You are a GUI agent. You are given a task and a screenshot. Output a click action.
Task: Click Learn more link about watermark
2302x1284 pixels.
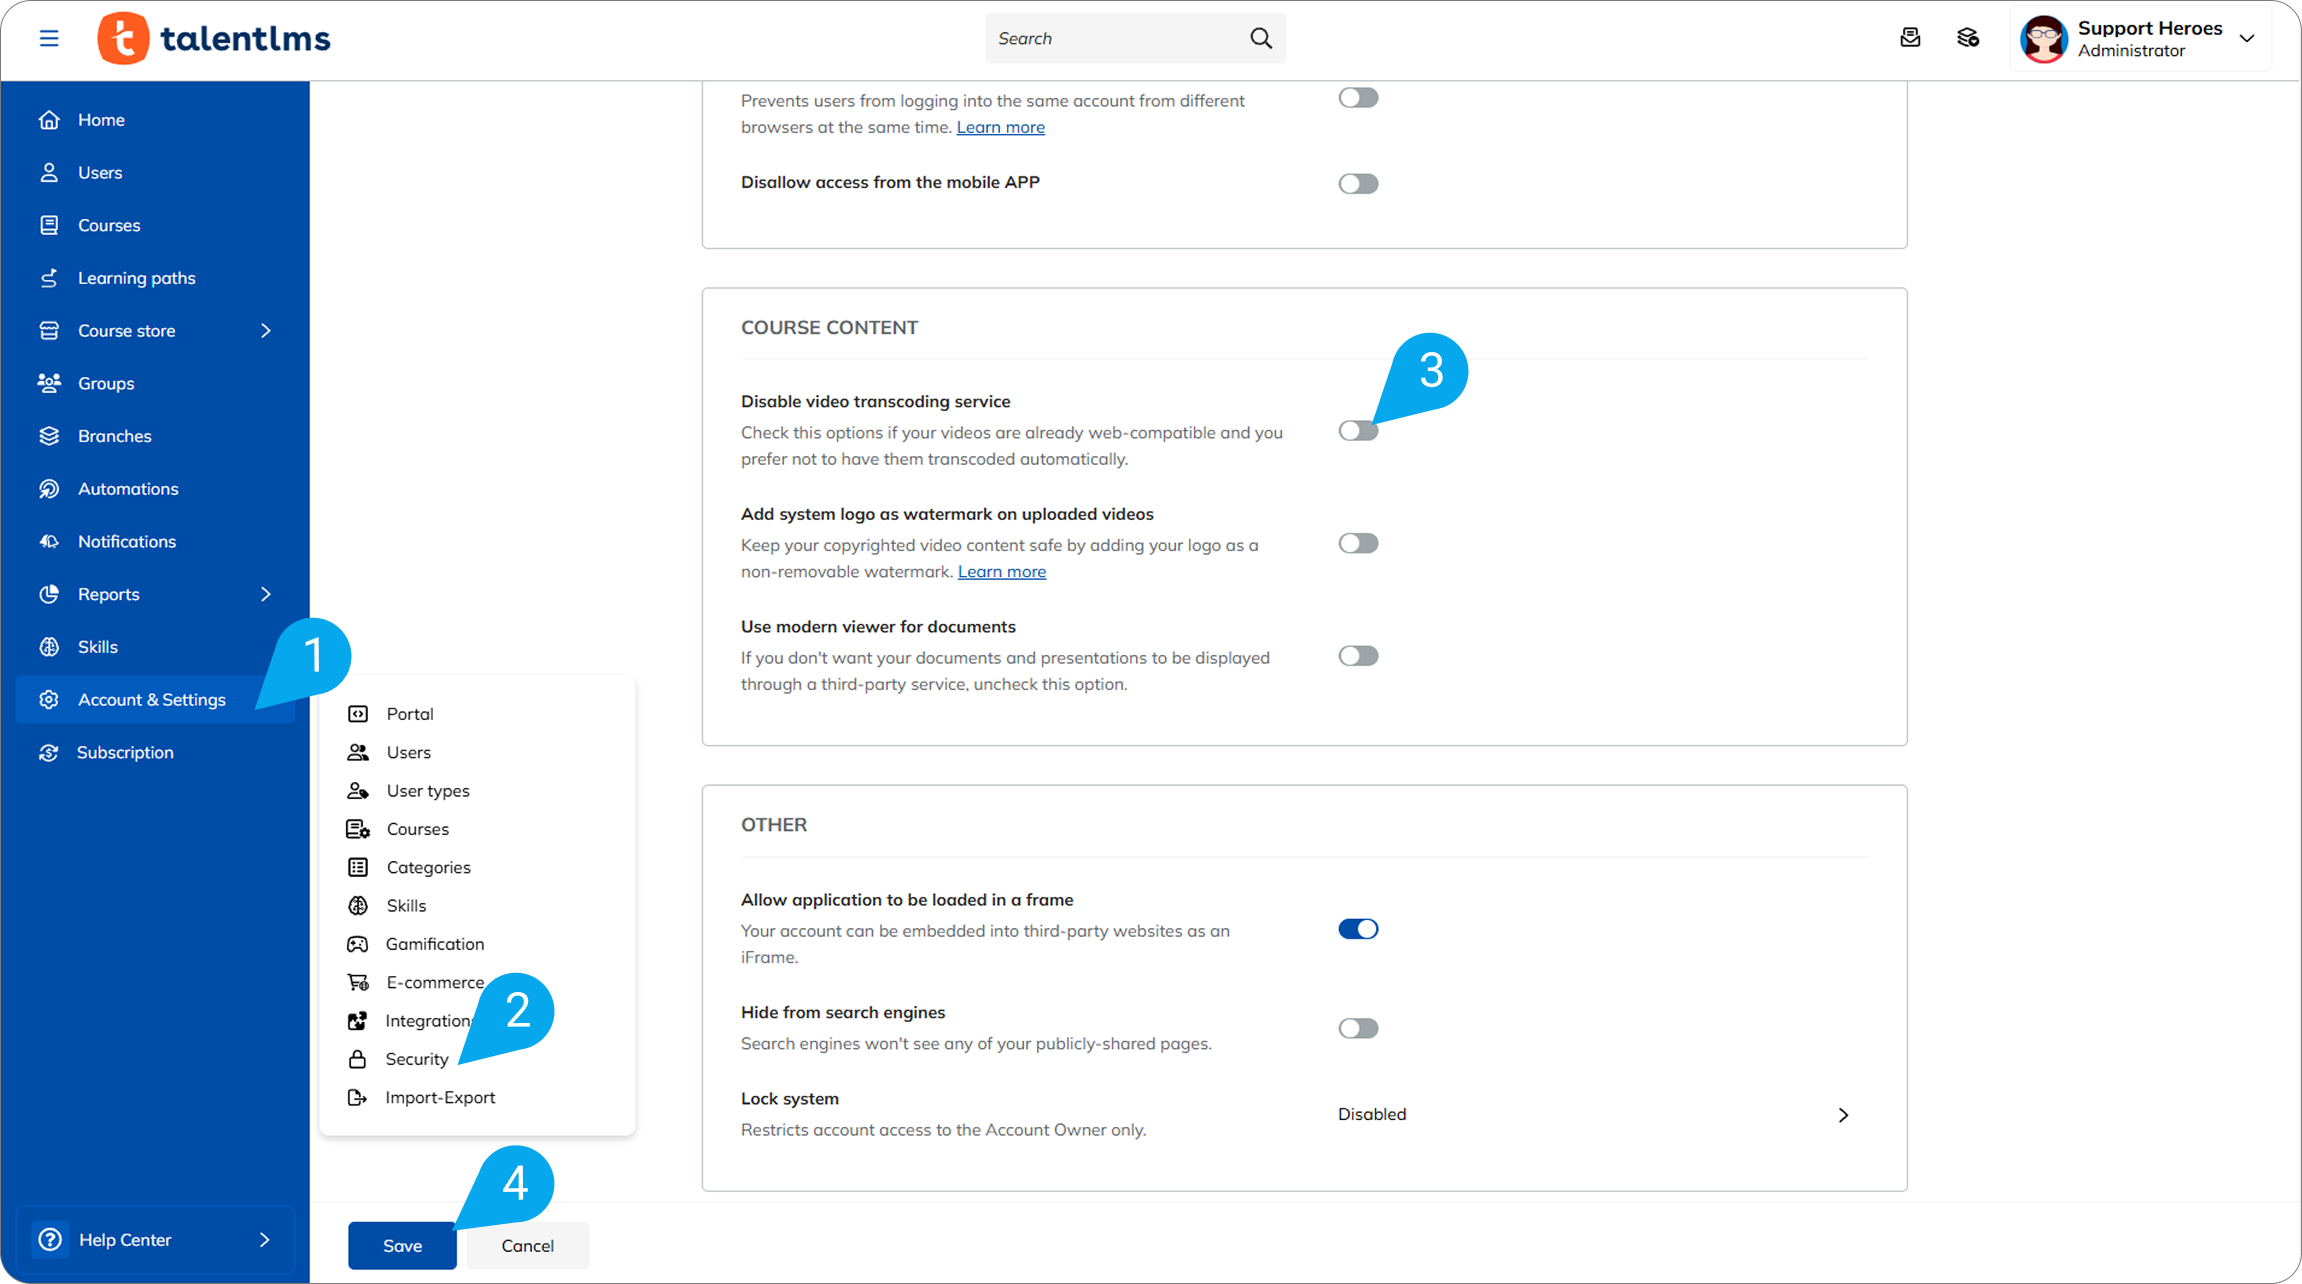tap(1001, 572)
